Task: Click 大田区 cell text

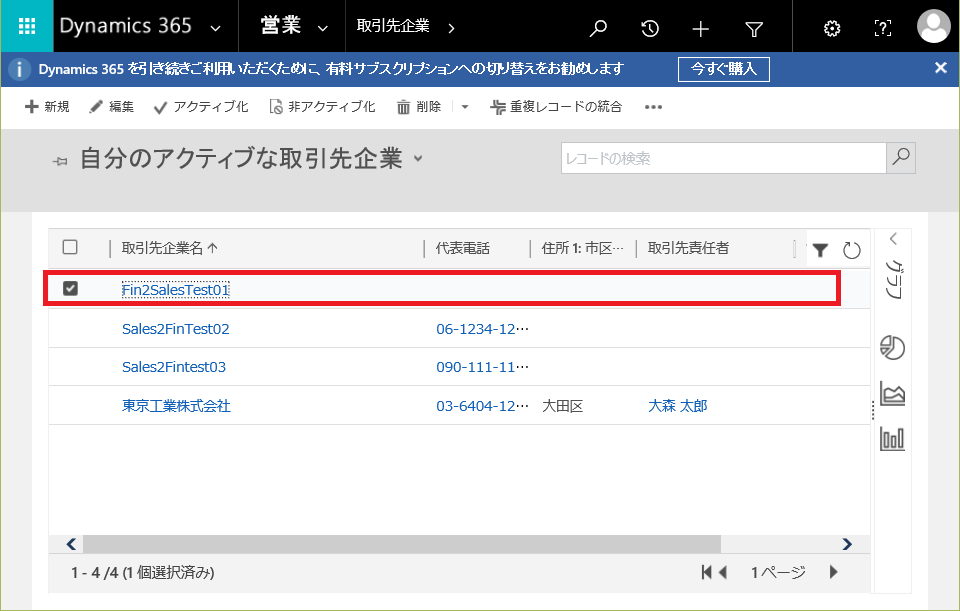Action: pyautogui.click(x=563, y=406)
